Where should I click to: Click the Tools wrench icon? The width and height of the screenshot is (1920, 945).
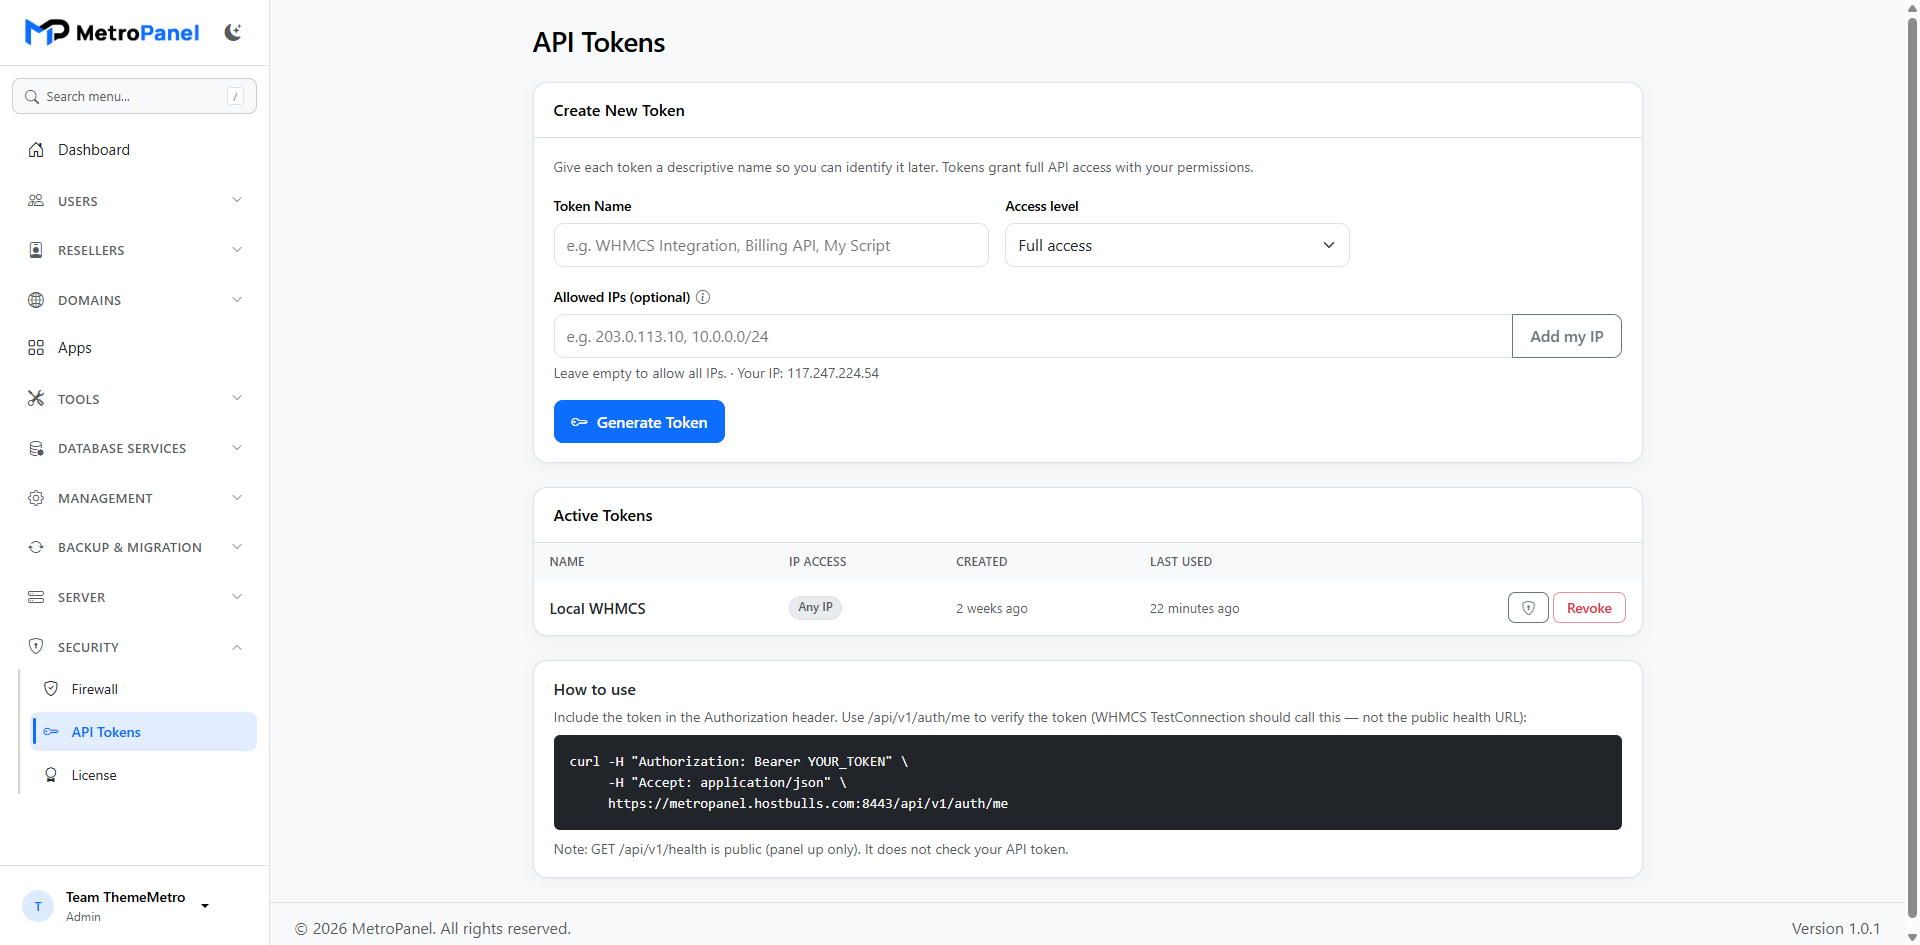36,399
